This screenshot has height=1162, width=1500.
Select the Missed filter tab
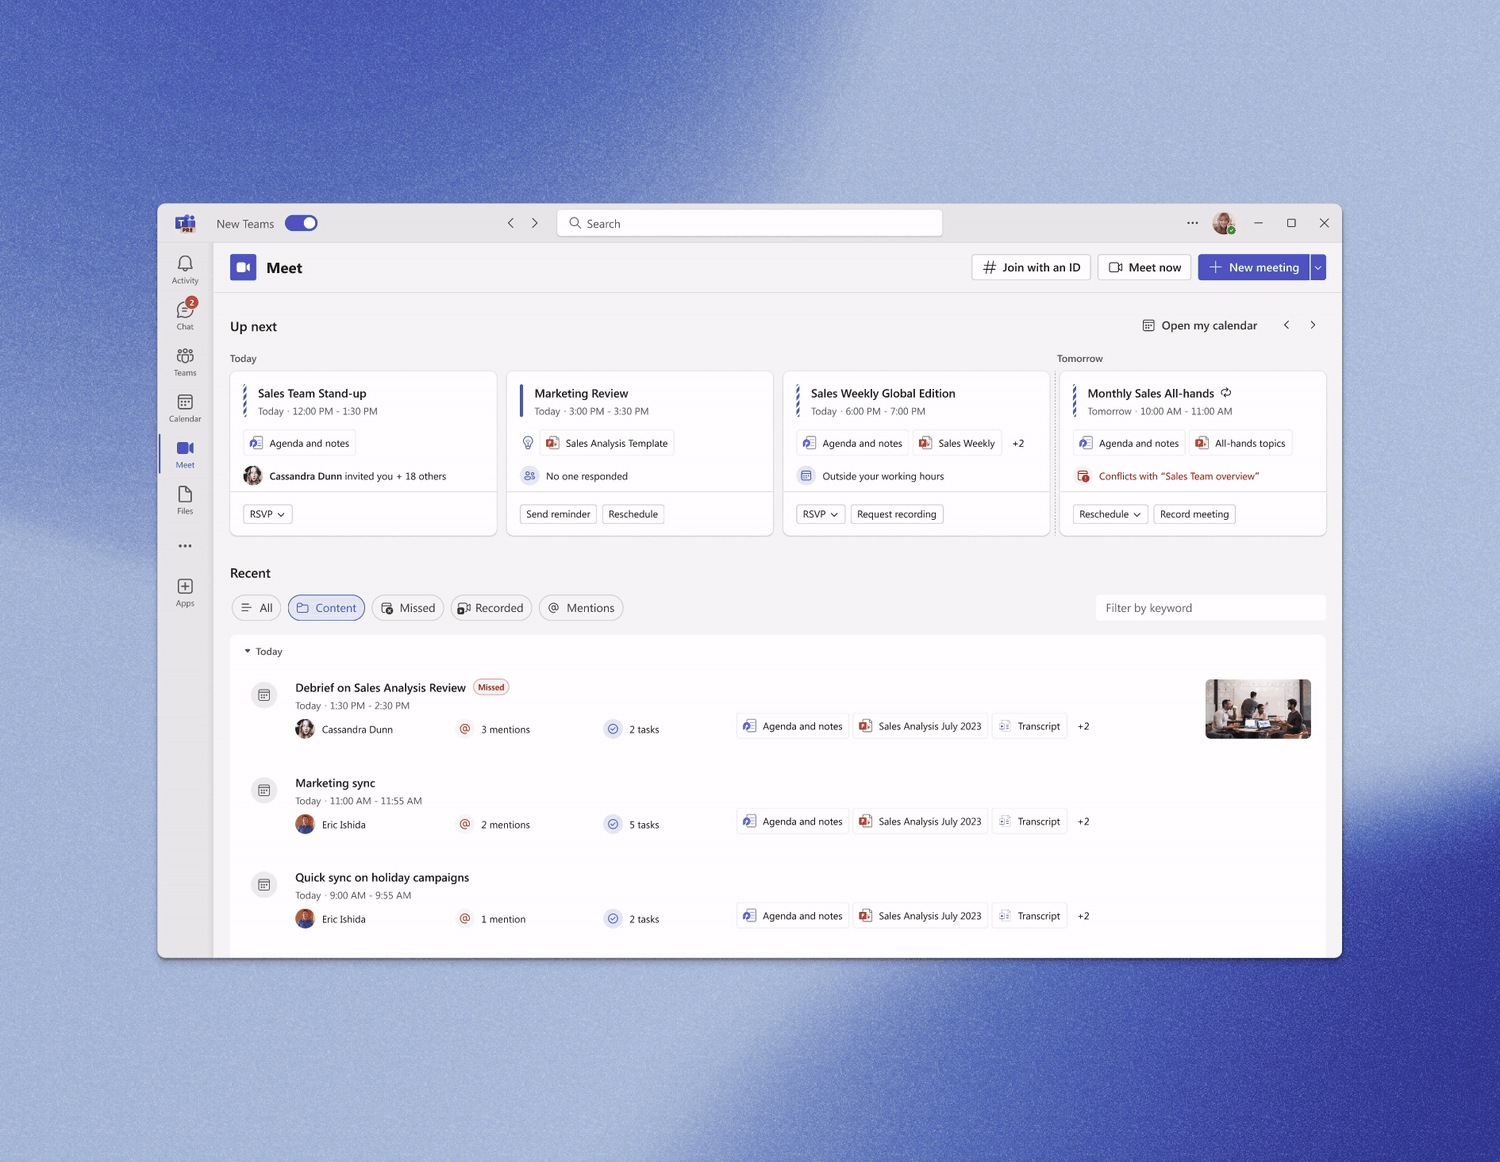[408, 608]
